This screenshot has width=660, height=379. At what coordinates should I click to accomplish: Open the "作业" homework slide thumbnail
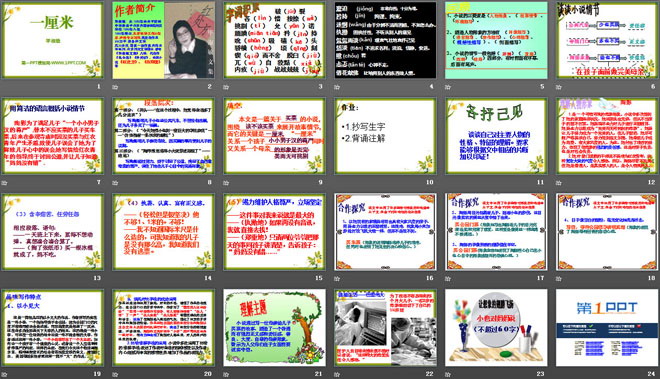385,136
